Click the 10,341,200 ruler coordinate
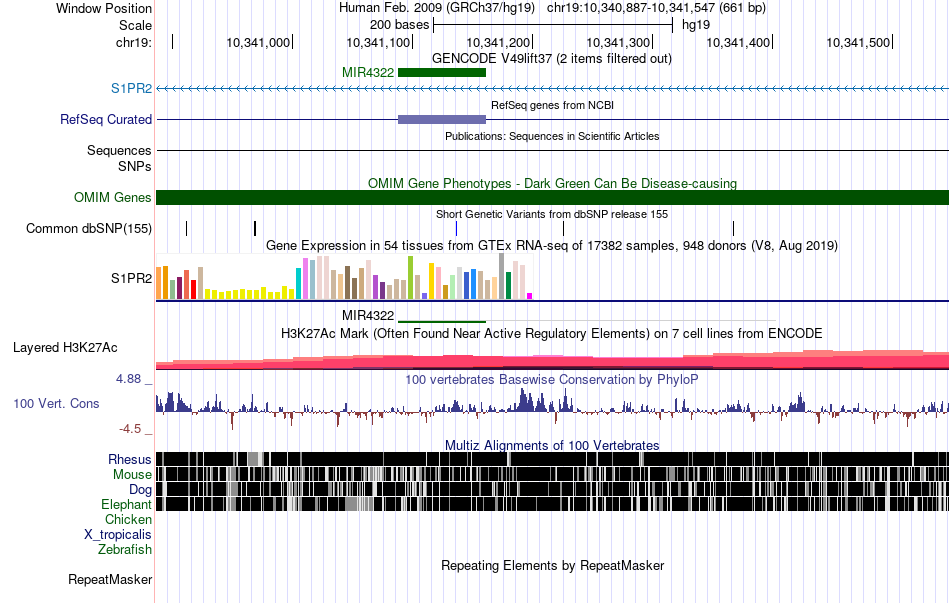950x603 pixels. pyautogui.click(x=498, y=42)
